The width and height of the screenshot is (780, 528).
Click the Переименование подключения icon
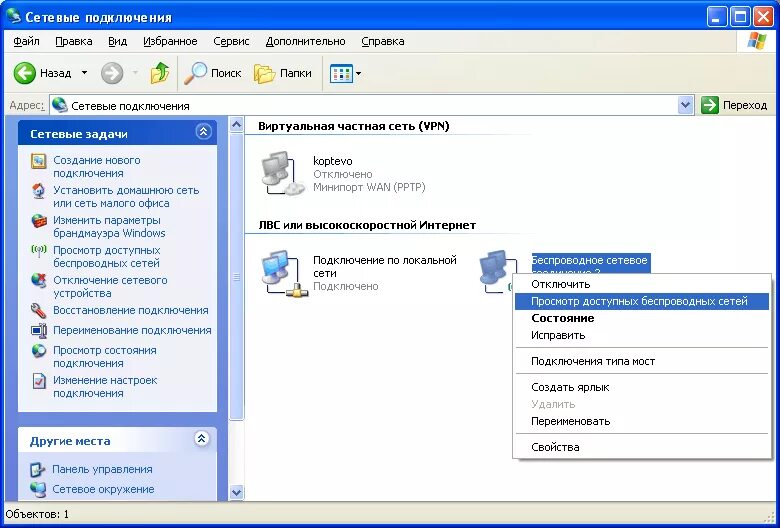[38, 330]
